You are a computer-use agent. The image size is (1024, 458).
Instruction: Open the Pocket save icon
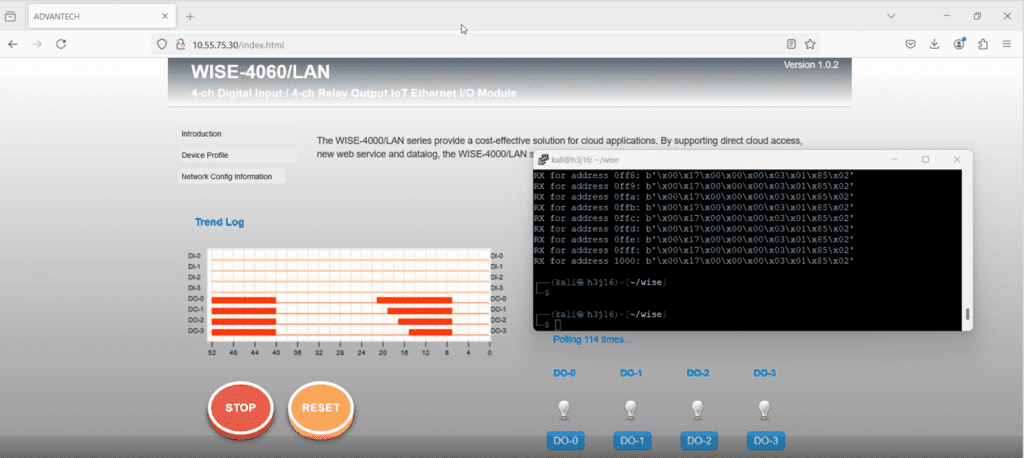[x=910, y=44]
